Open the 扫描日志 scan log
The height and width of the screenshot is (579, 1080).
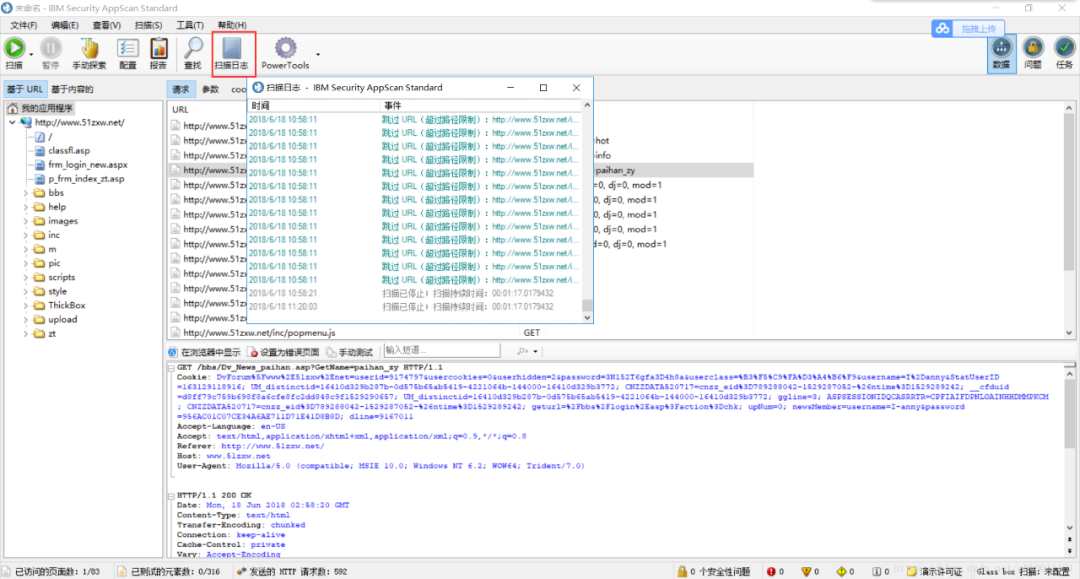(231, 54)
